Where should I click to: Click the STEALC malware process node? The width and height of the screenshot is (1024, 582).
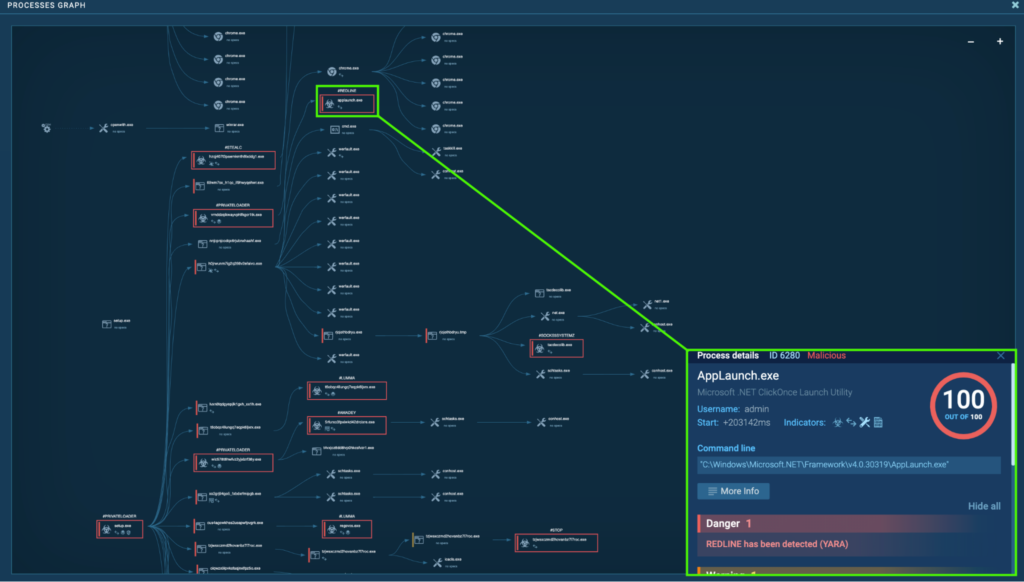(232, 160)
